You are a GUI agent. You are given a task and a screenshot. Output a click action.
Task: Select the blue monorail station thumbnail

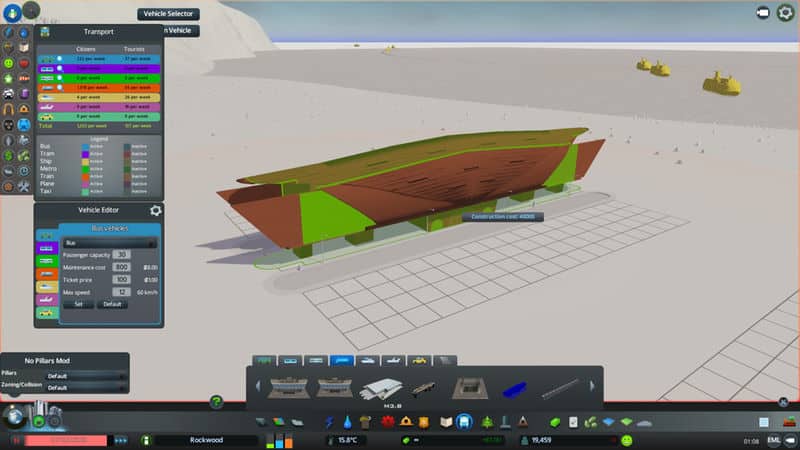tap(512, 386)
